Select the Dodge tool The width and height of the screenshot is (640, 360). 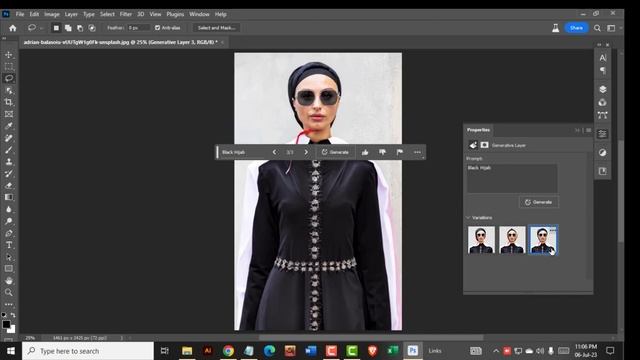tap(9, 221)
